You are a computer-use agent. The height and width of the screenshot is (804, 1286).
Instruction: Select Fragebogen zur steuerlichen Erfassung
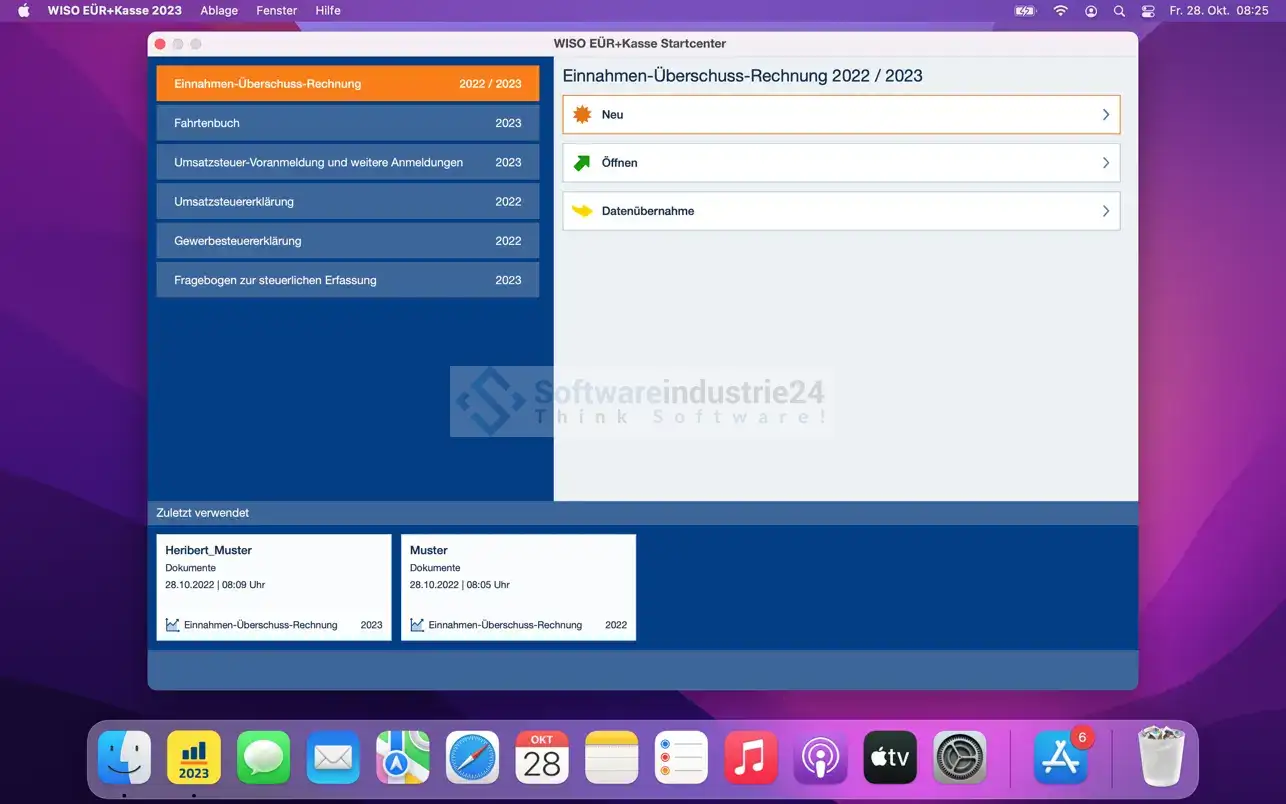point(347,280)
